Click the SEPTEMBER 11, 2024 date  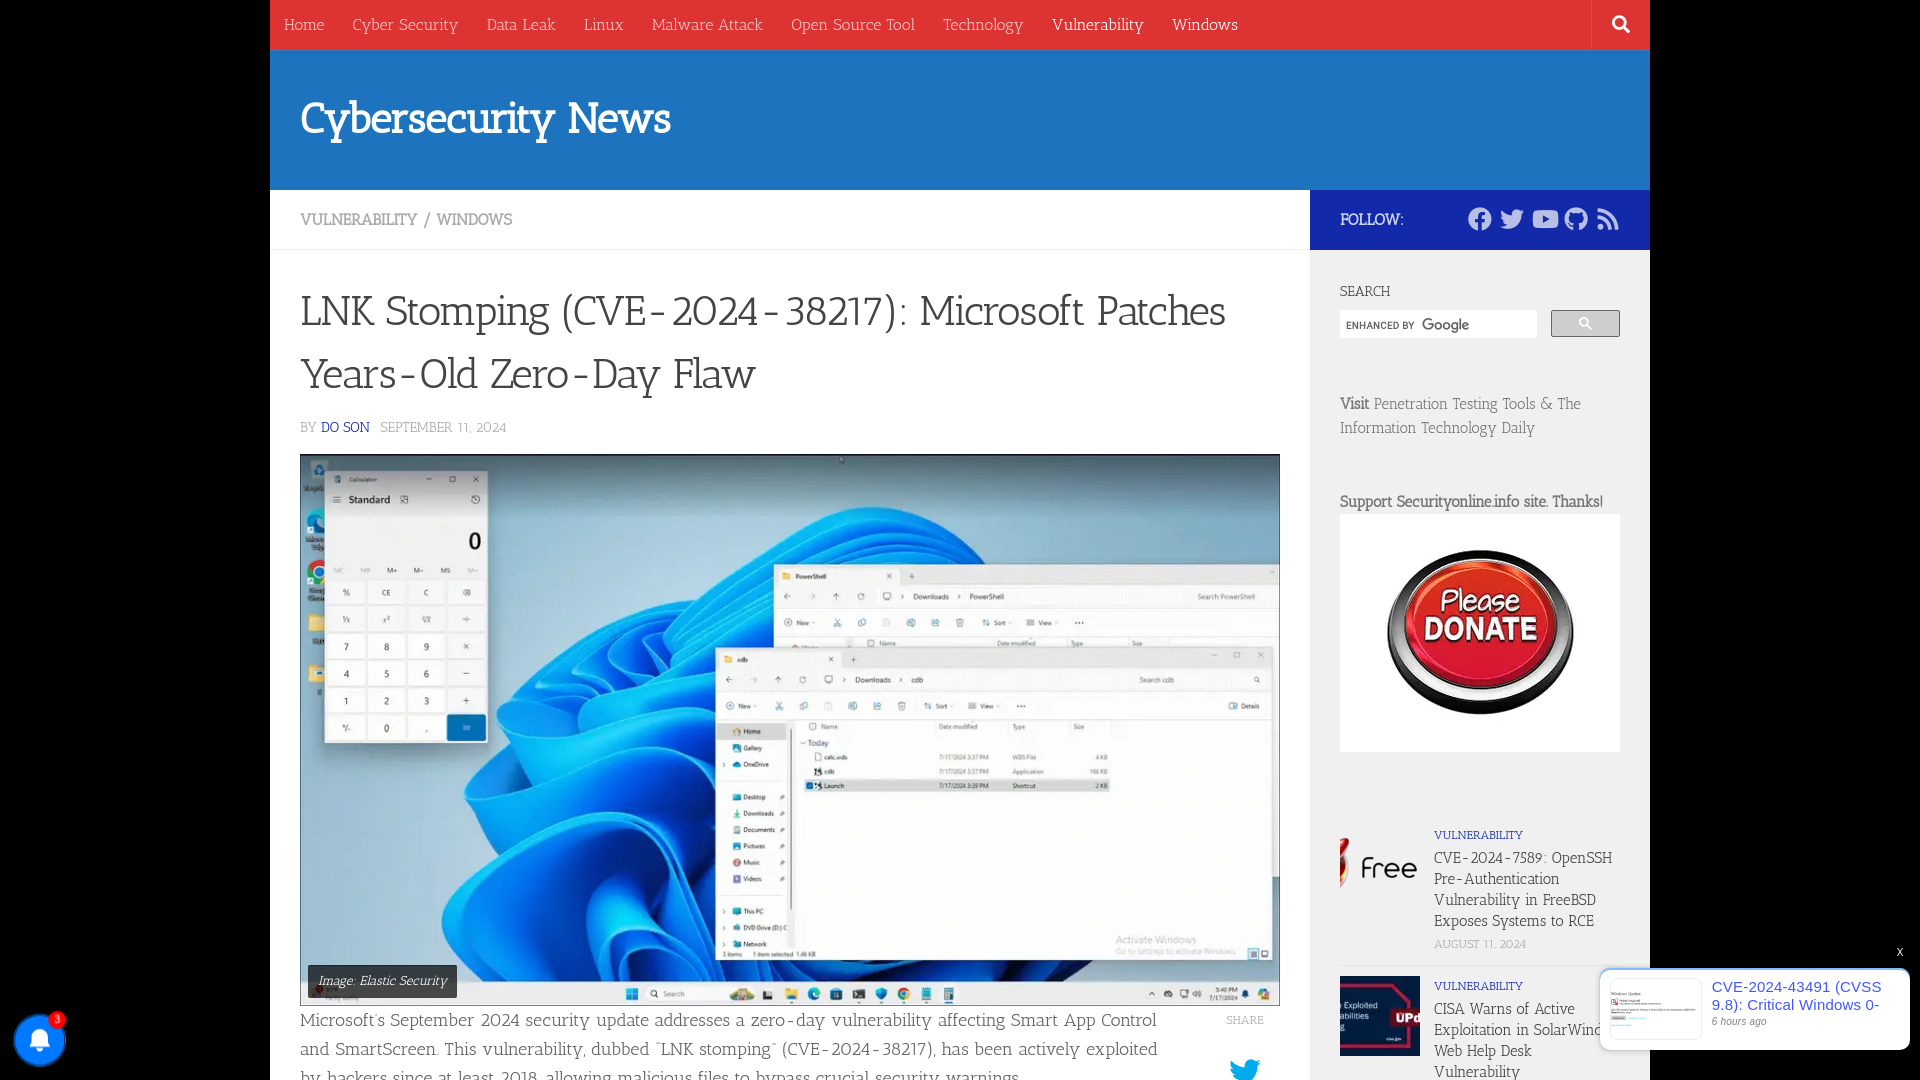[443, 427]
